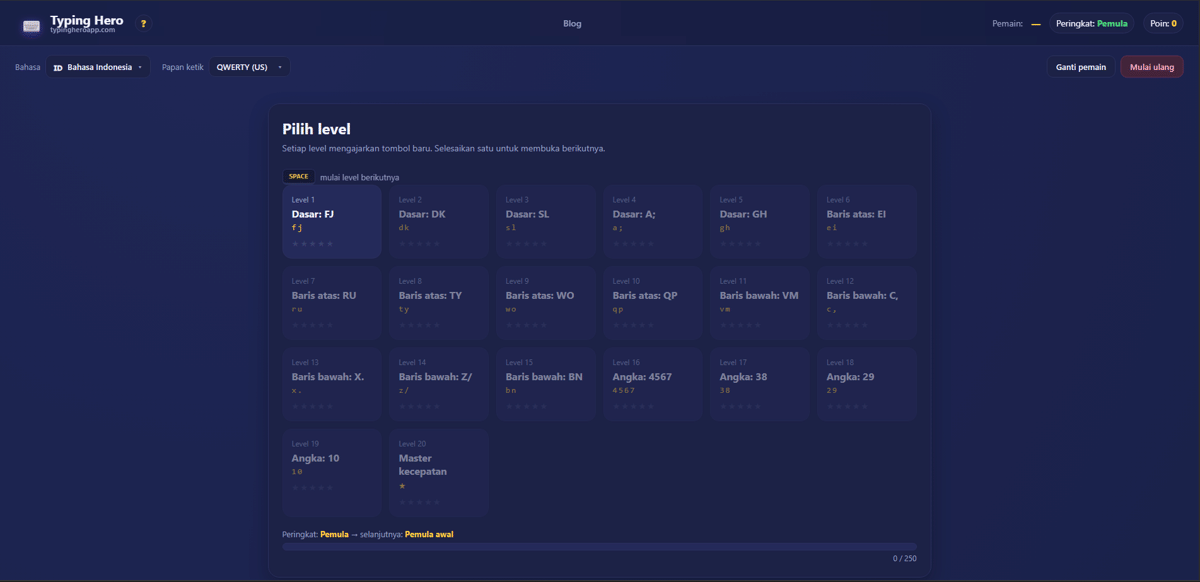Click the Typing Hero title link
The image size is (1200, 582).
click(86, 20)
